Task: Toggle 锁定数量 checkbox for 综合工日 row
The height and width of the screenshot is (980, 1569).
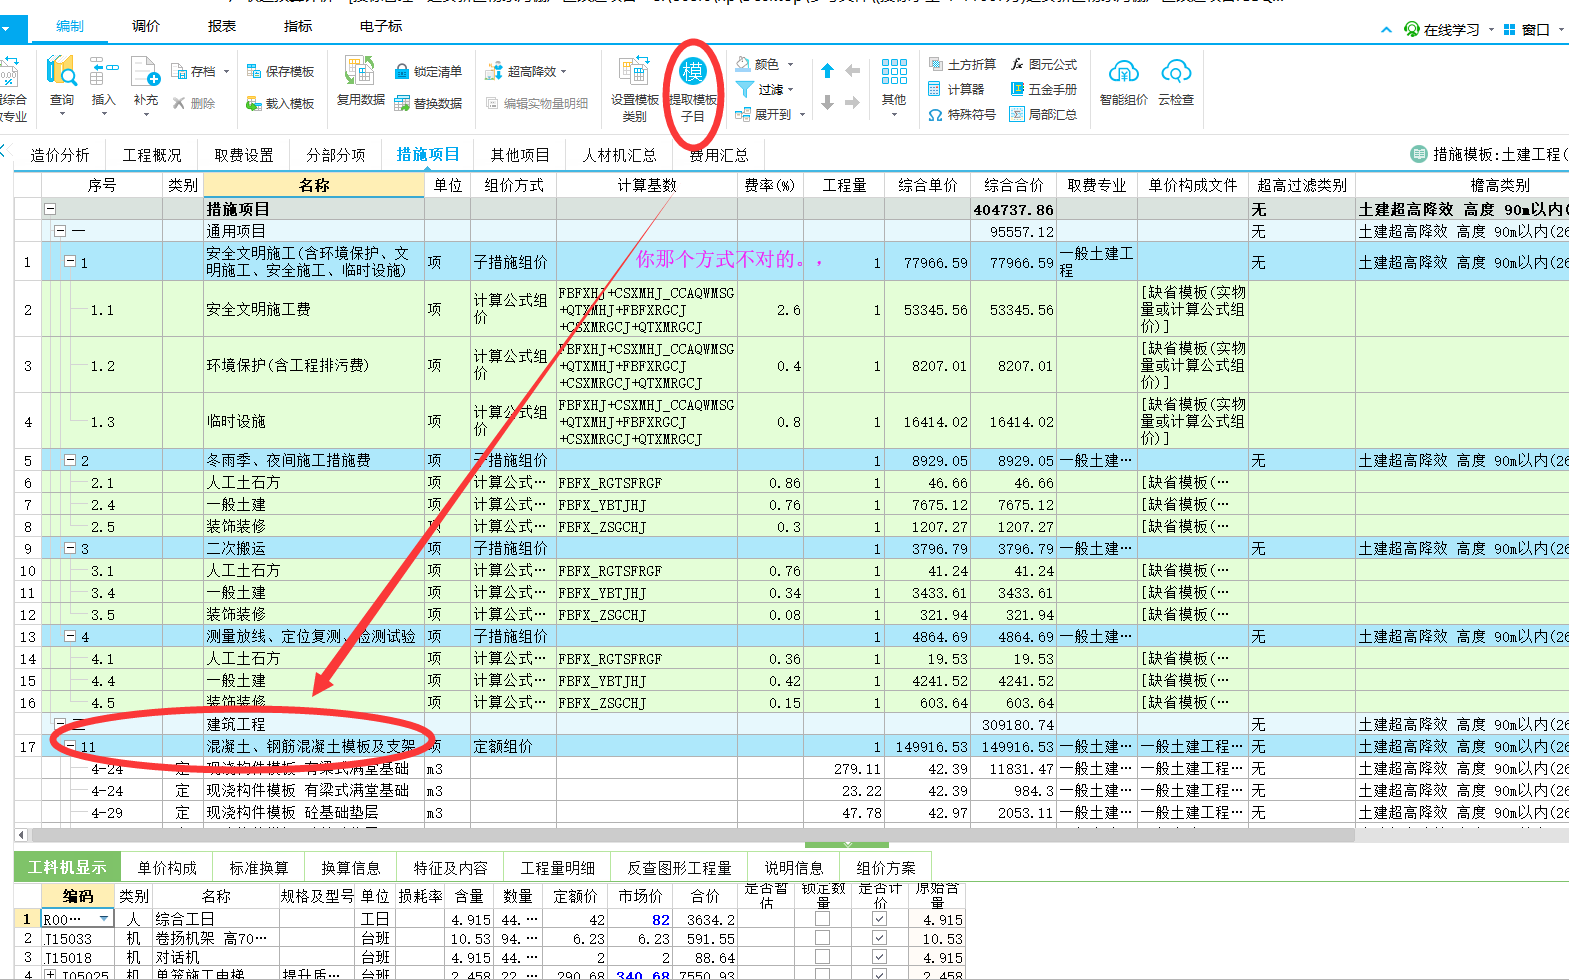Action: pyautogui.click(x=822, y=919)
